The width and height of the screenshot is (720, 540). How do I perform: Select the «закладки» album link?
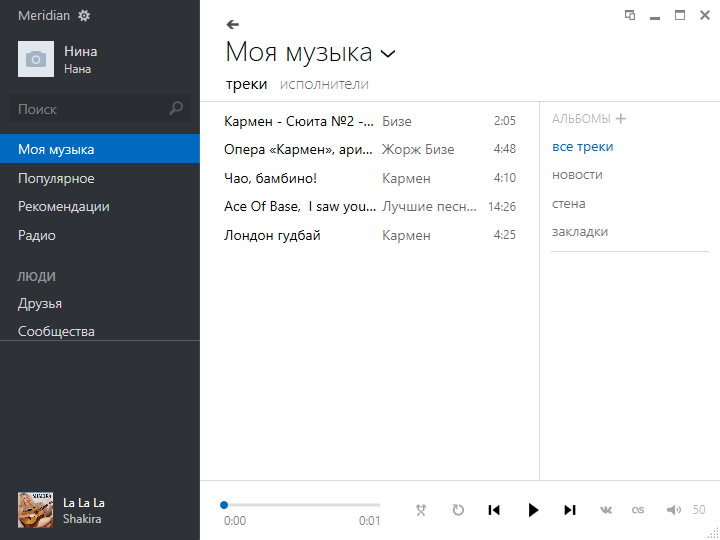point(580,232)
